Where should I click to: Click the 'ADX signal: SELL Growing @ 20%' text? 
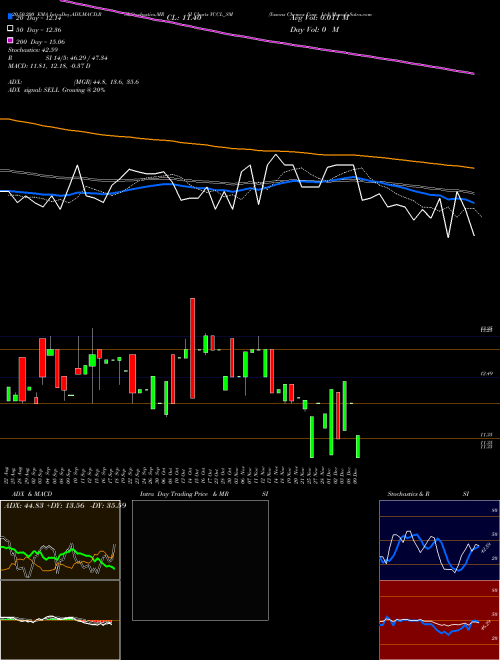pyautogui.click(x=56, y=90)
